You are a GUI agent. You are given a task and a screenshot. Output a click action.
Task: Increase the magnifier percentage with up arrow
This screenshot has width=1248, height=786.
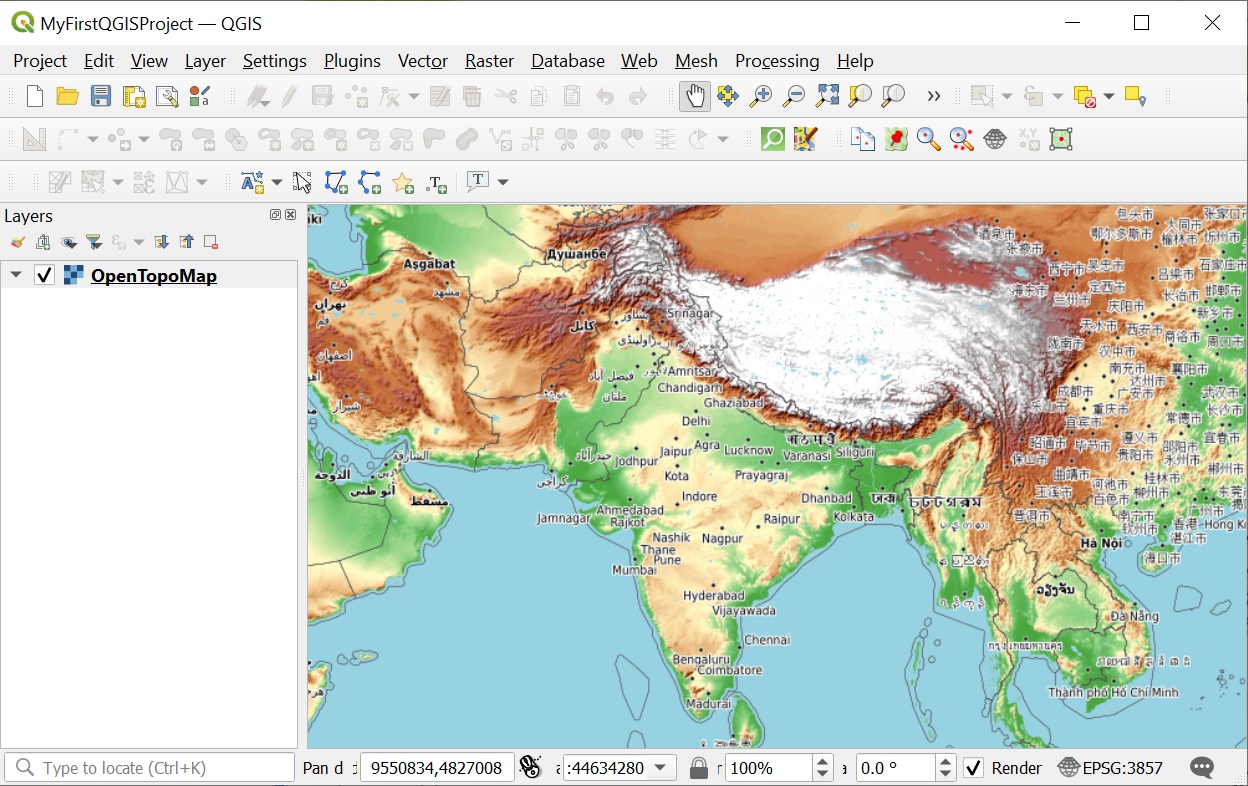(823, 762)
